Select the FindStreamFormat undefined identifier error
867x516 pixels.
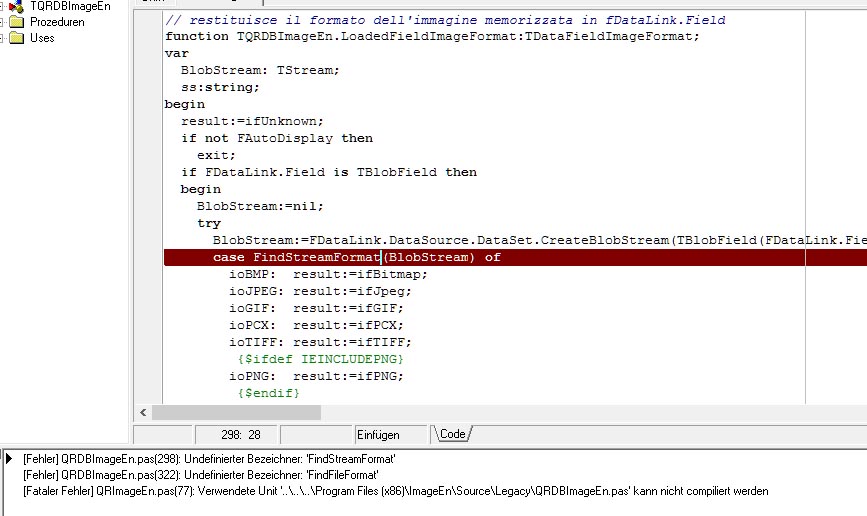(209, 459)
